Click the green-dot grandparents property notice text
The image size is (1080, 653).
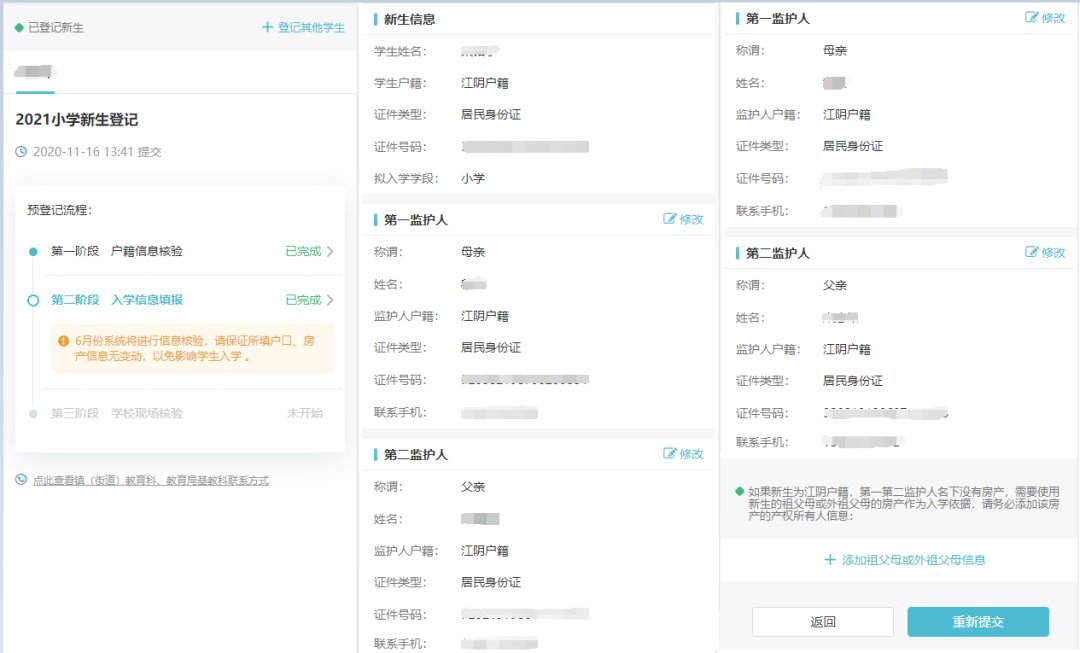pos(904,504)
